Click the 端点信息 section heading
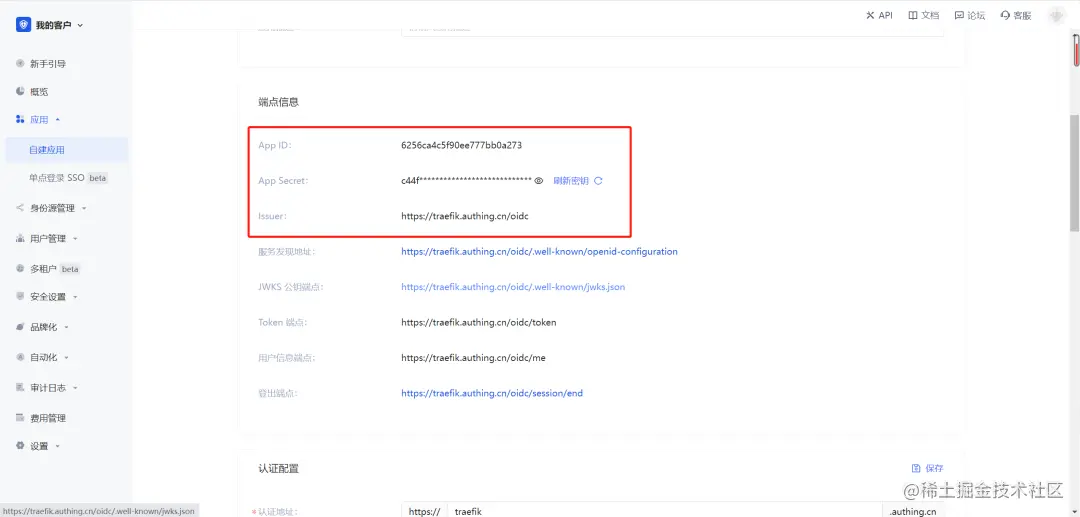Image resolution: width=1080 pixels, height=517 pixels. [278, 102]
